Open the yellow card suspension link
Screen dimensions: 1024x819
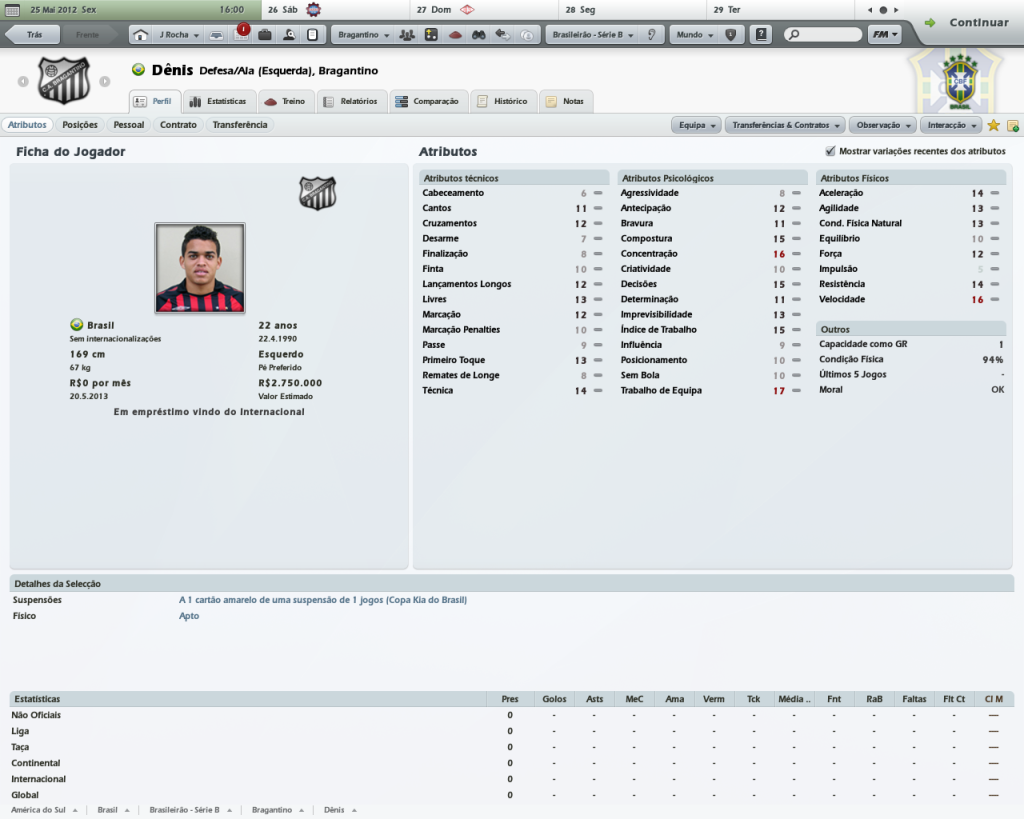(323, 600)
